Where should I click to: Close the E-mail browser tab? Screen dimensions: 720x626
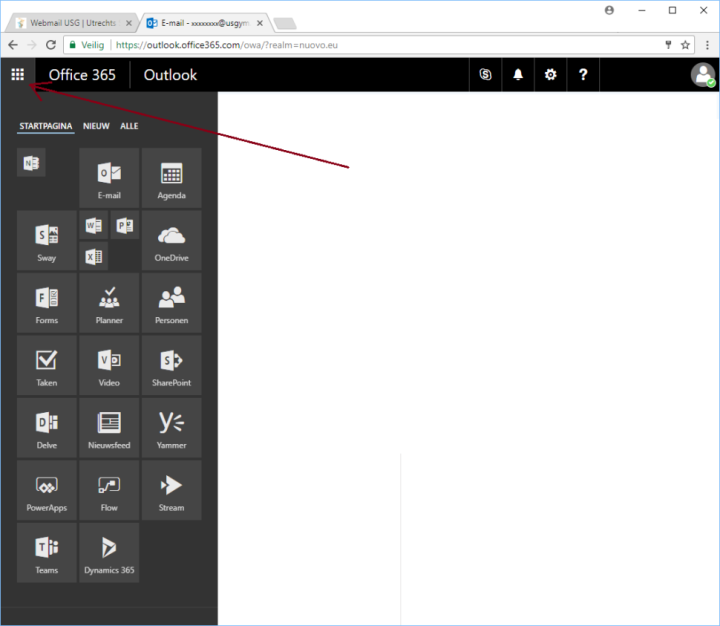[260, 23]
